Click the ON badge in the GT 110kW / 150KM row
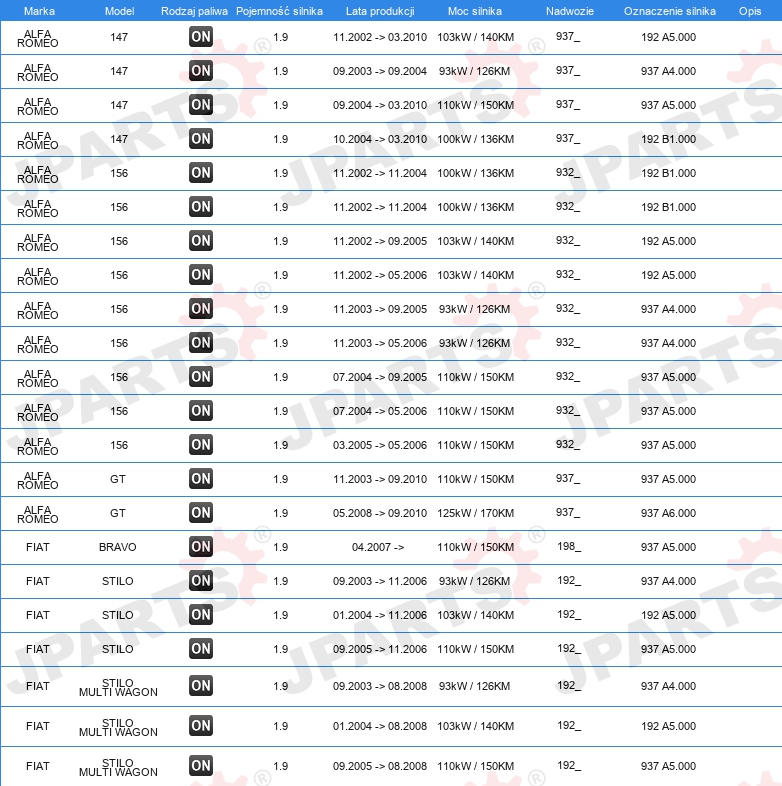 pos(201,479)
